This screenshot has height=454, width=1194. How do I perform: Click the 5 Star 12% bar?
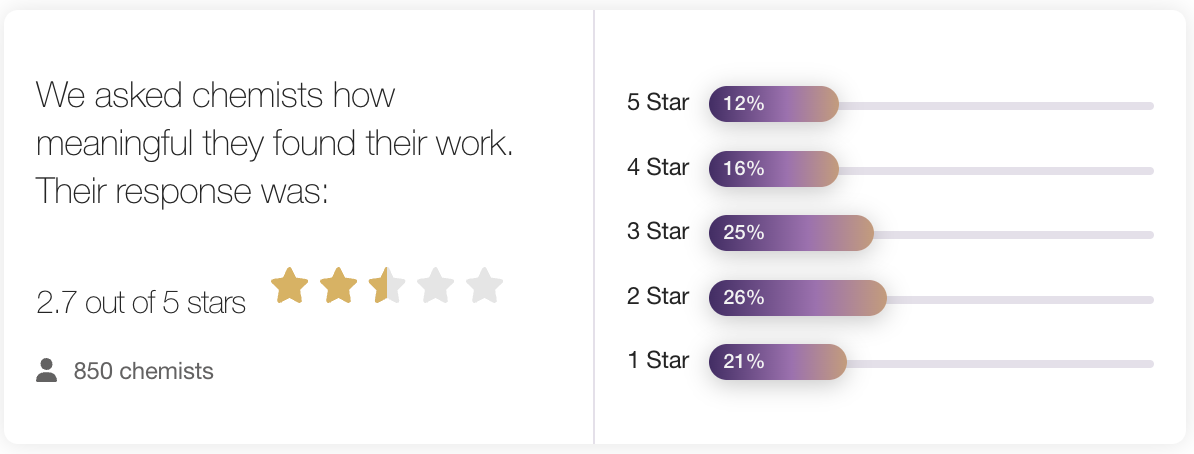click(774, 104)
